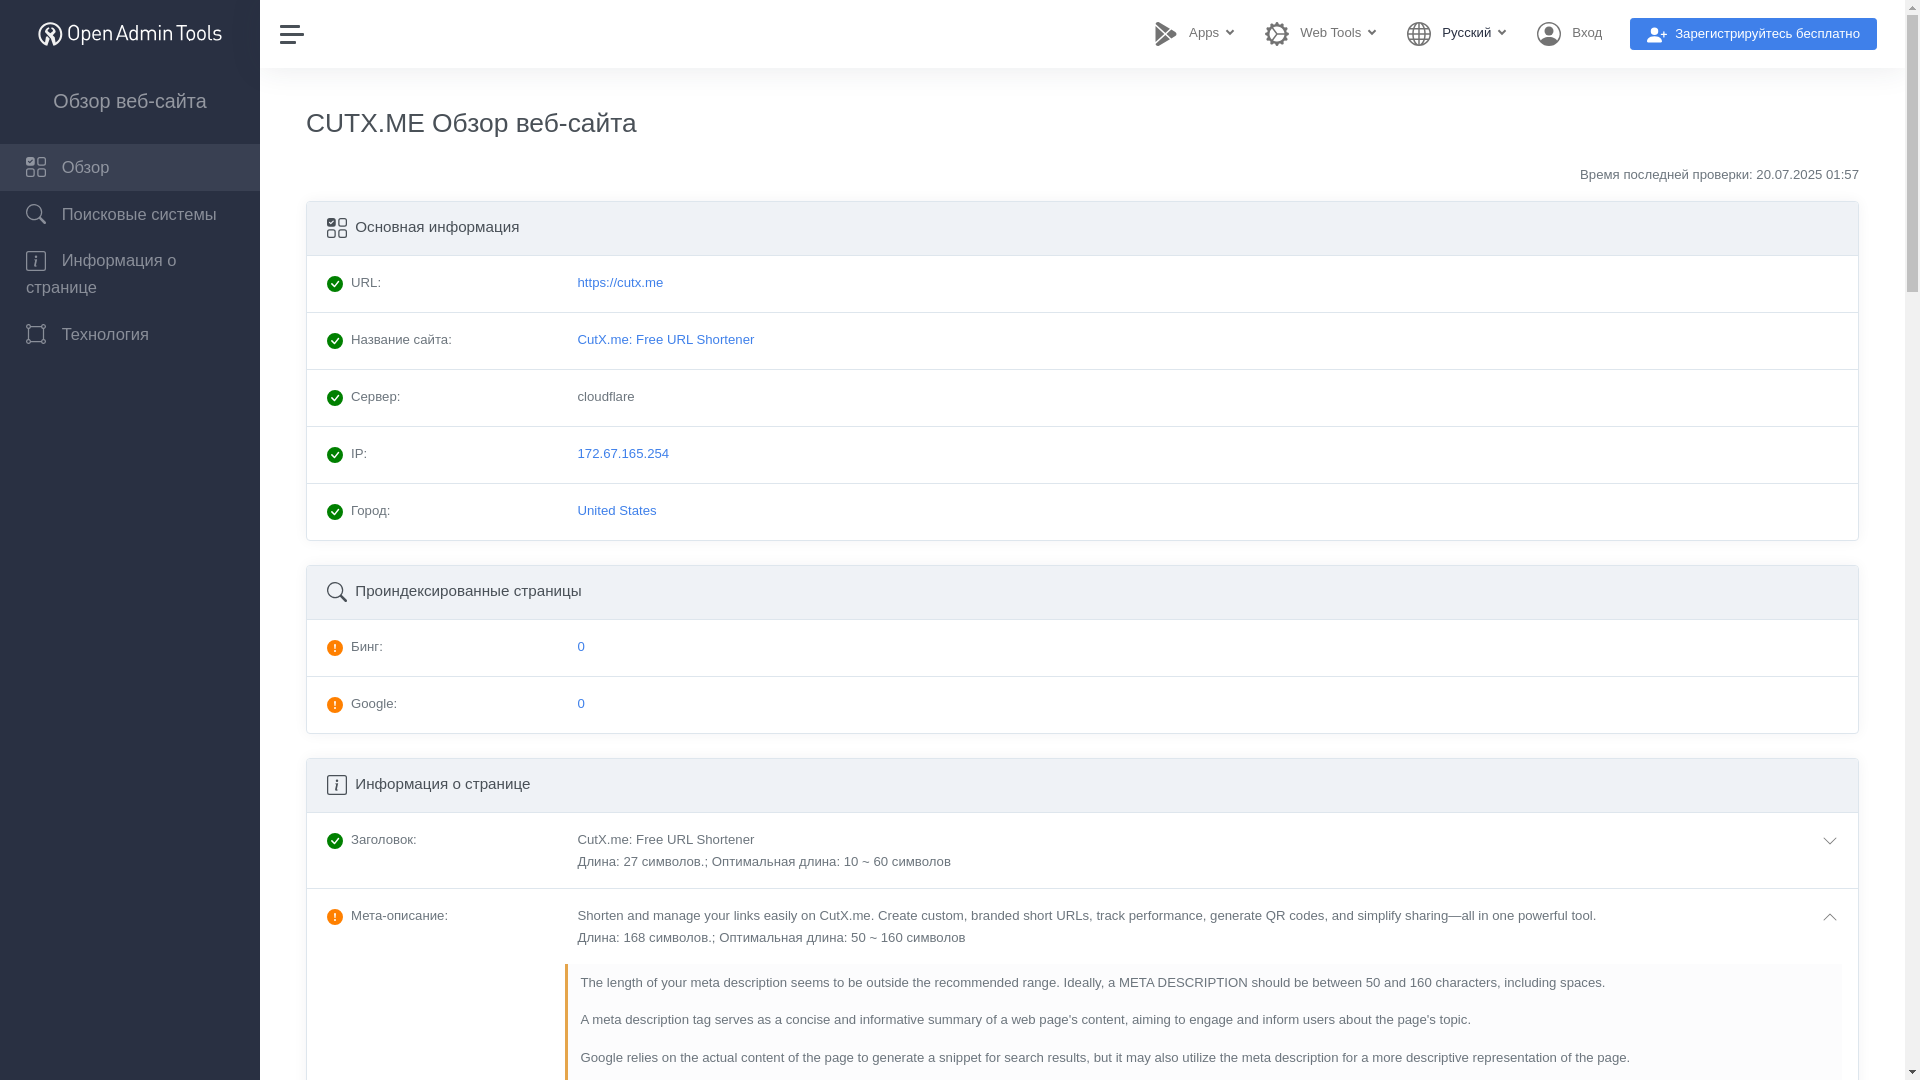Image resolution: width=1920 pixels, height=1080 pixels.
Task: Click the globe language icon
Action: tap(1419, 34)
